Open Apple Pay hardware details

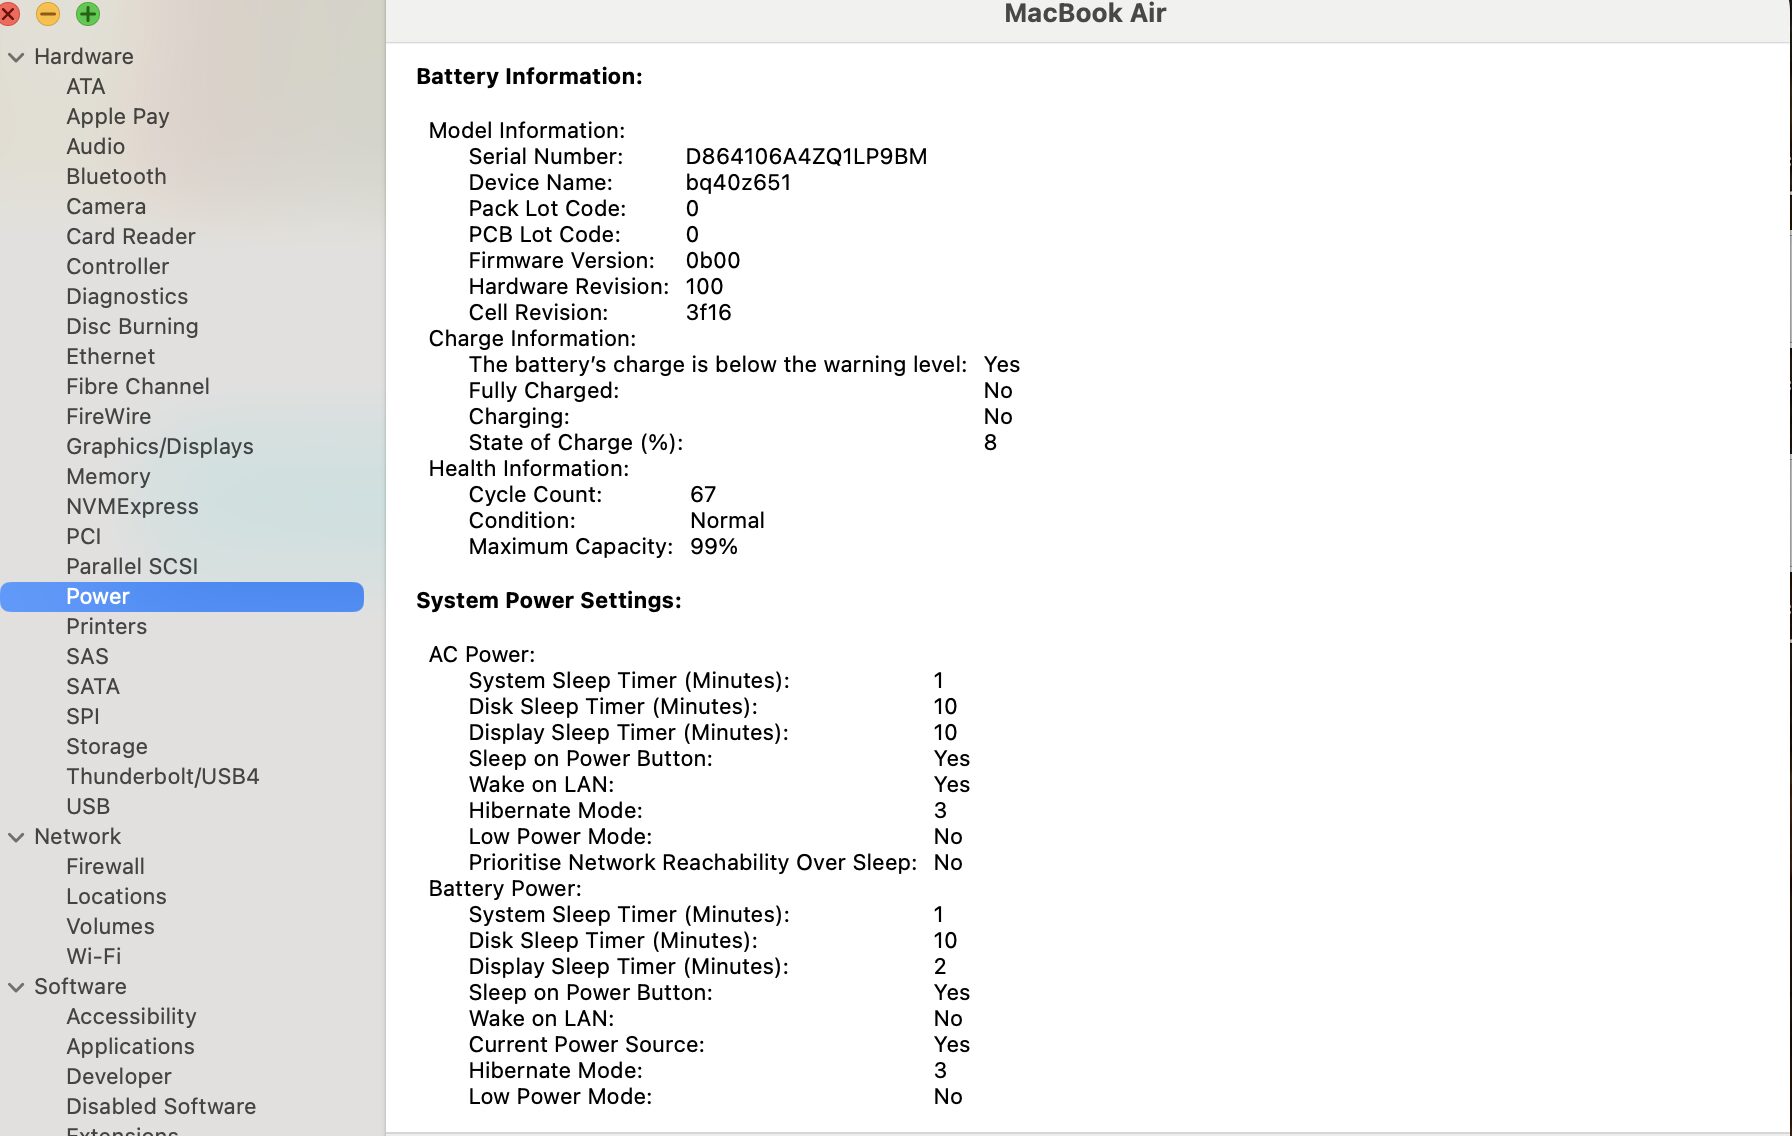click(117, 117)
